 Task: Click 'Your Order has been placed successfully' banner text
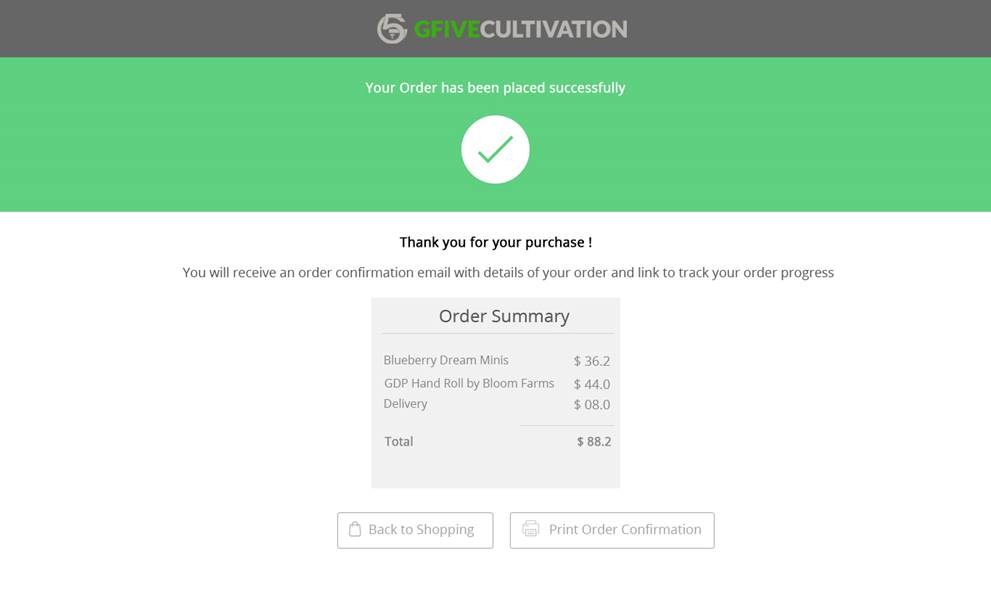pyautogui.click(x=496, y=88)
